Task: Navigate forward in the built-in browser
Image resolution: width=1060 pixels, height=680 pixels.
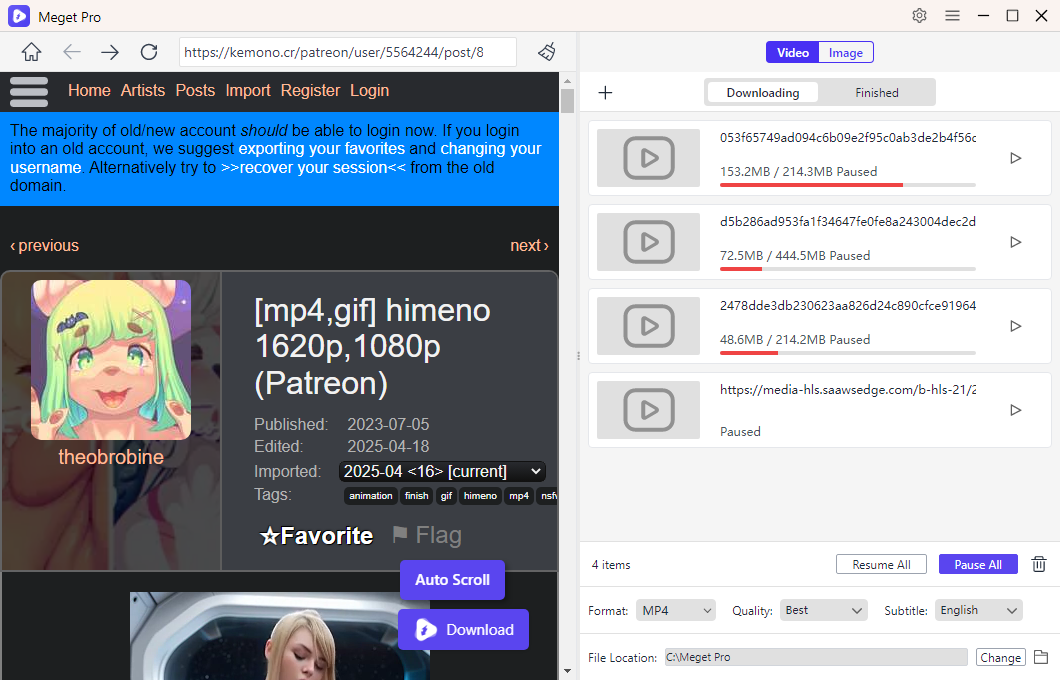Action: click(x=110, y=52)
